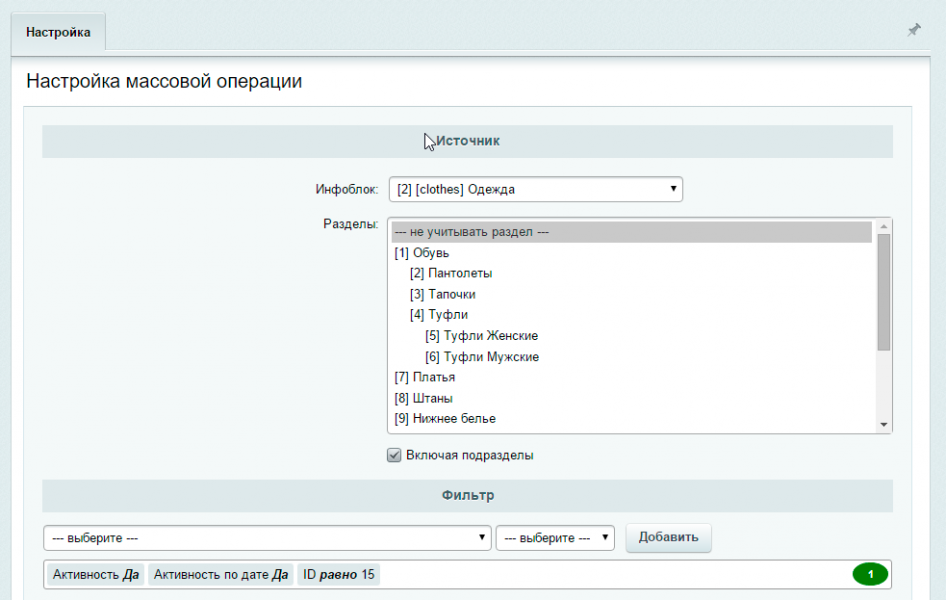
Task: Open the filter field '--- выберите ---' dropdown
Action: [267, 538]
